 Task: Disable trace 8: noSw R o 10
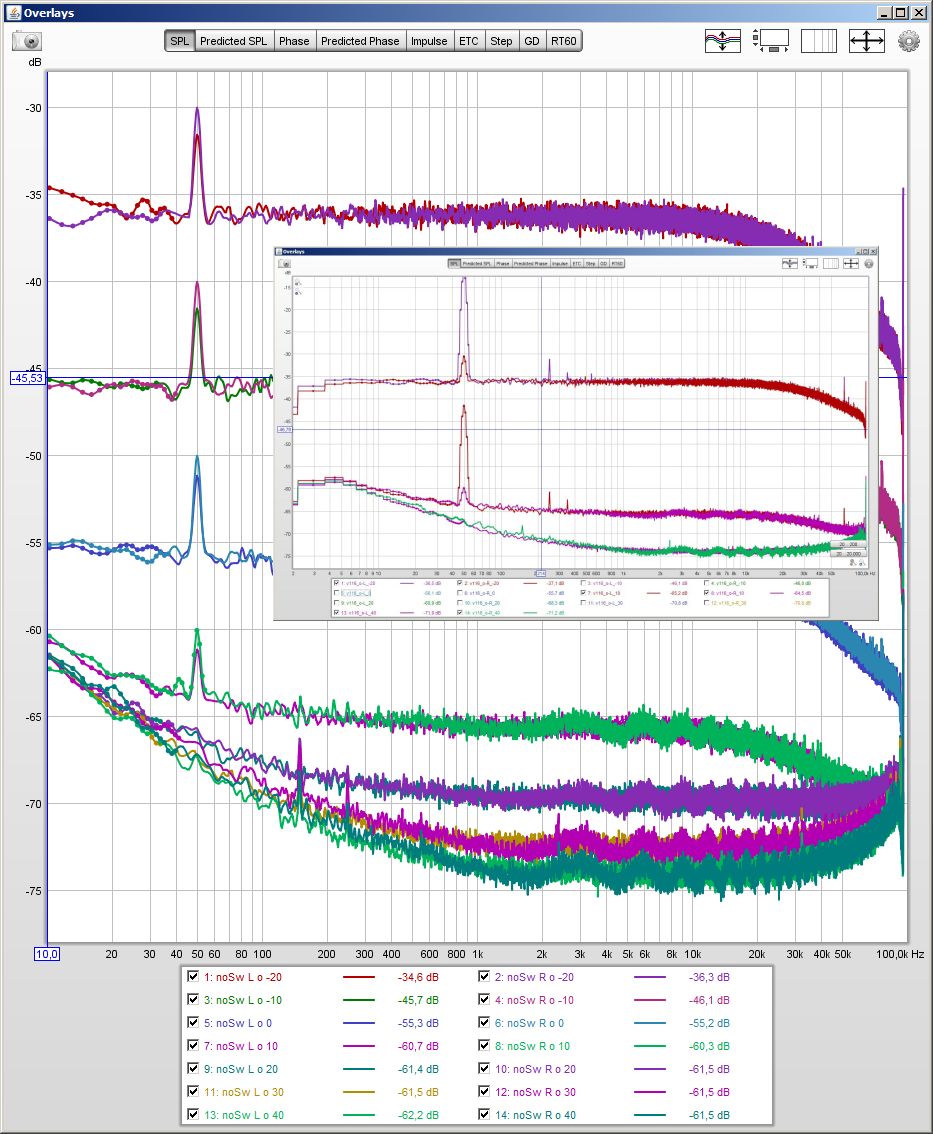[484, 1045]
